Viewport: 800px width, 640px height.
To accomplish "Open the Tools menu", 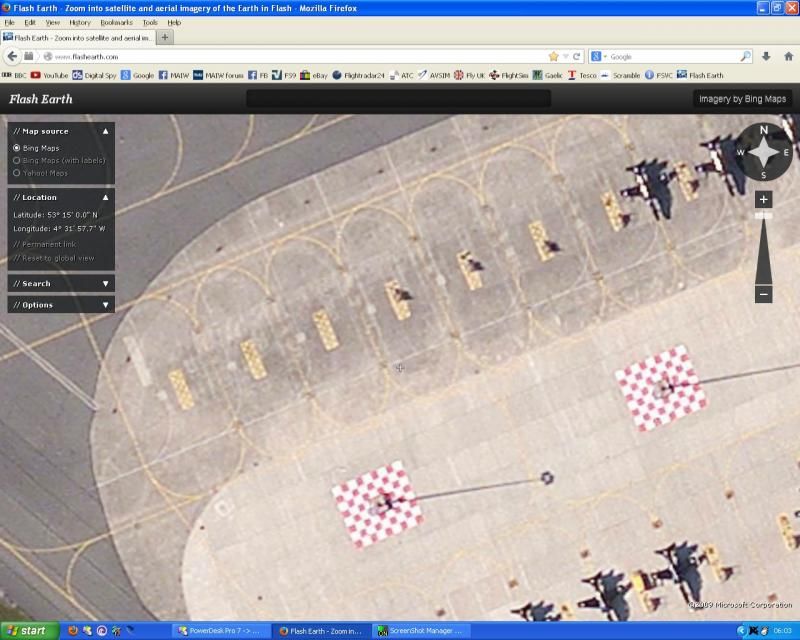I will (x=150, y=22).
